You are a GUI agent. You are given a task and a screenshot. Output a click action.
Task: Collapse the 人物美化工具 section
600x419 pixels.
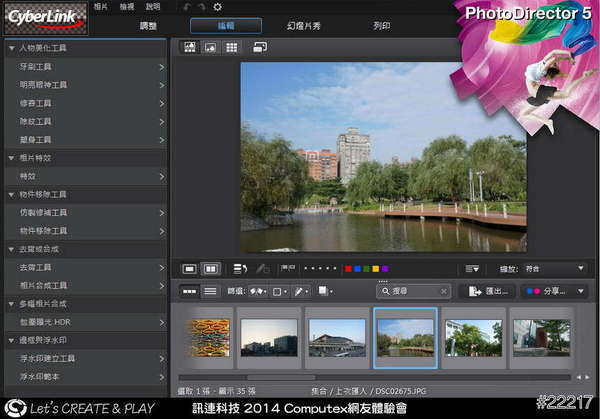(x=11, y=47)
